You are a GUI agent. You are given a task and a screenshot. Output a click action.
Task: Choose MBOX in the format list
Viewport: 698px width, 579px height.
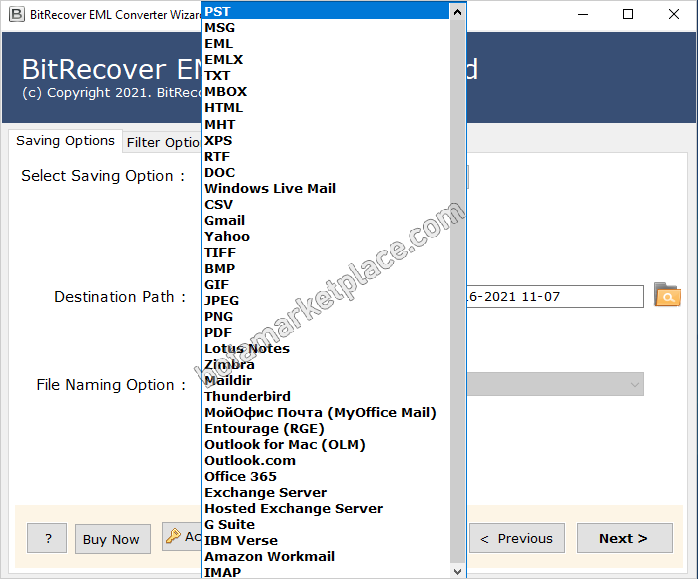[225, 92]
